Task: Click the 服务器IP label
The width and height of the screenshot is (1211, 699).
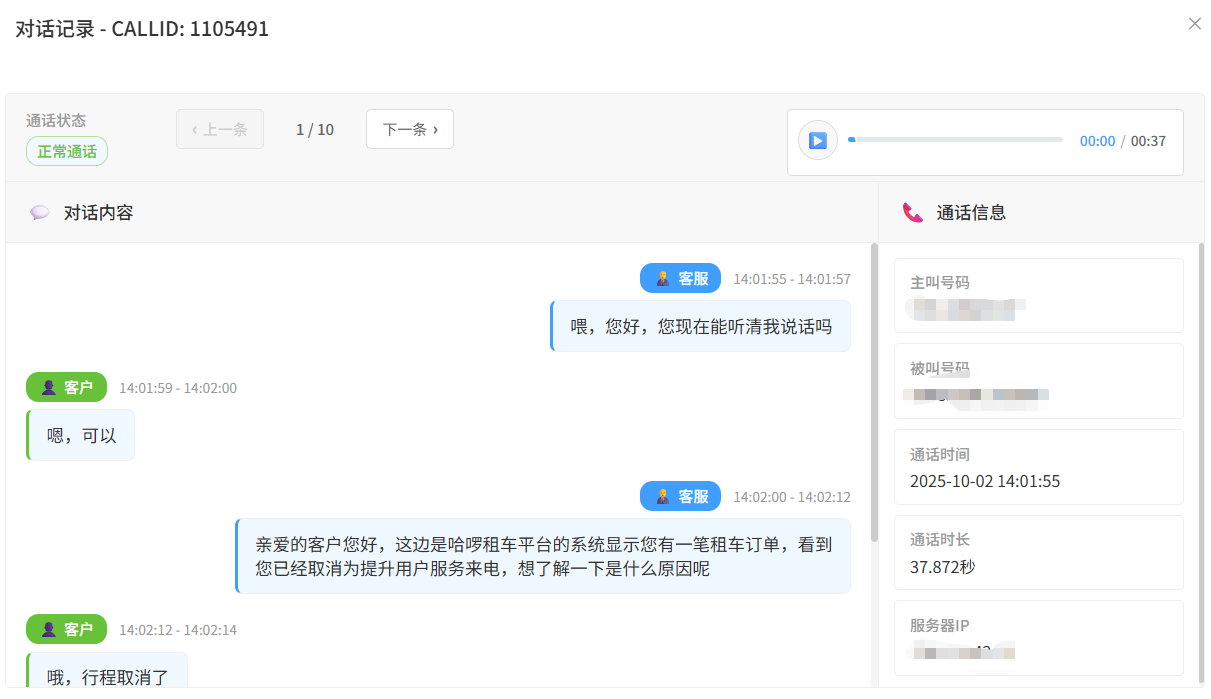Action: 940,625
